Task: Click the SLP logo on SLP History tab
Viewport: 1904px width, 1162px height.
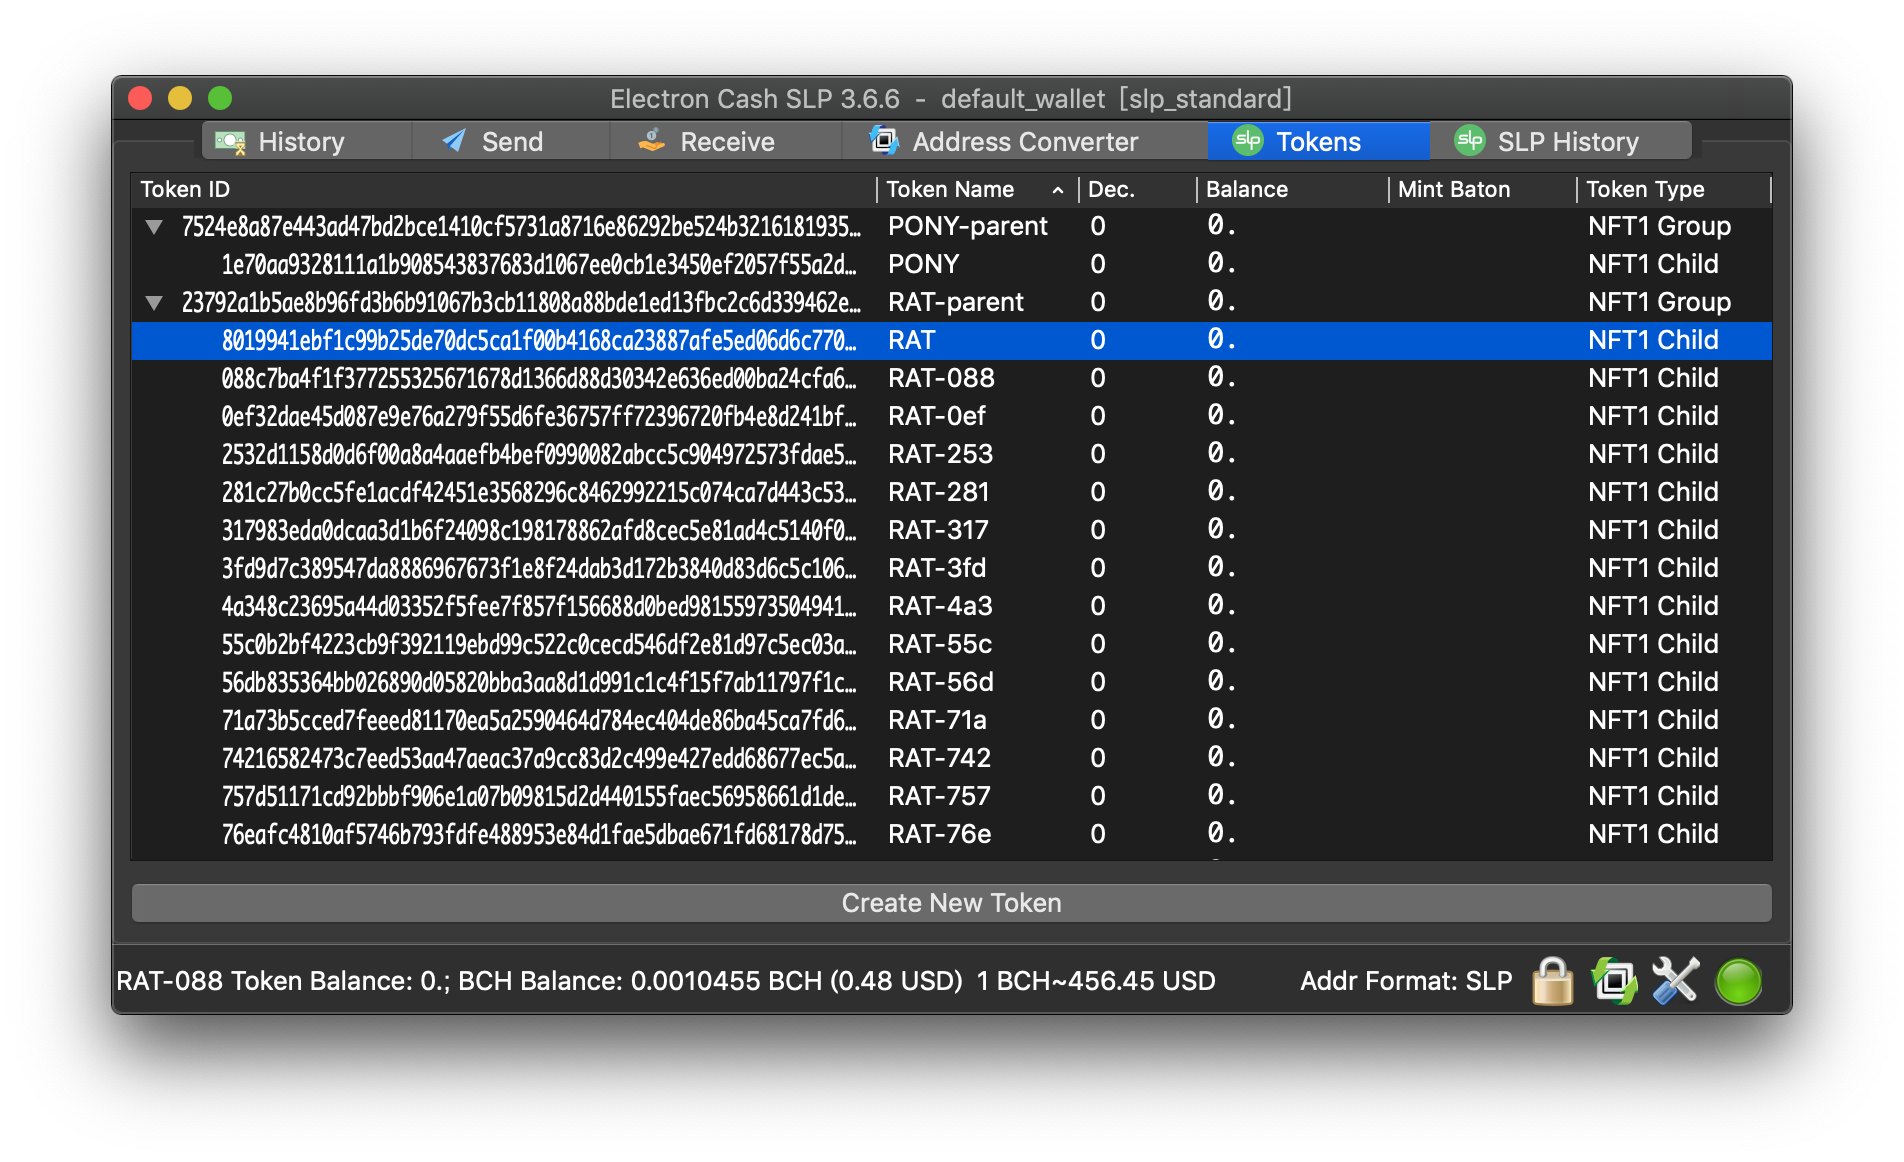Action: pyautogui.click(x=1469, y=141)
